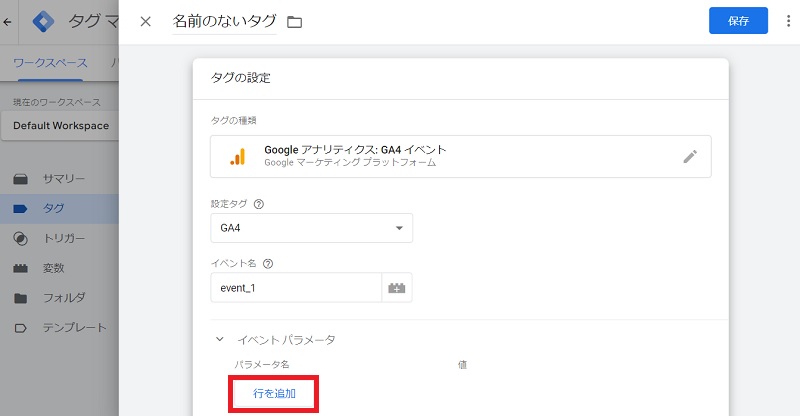
Task: Close the tag editor with the X icon
Action: 145,21
